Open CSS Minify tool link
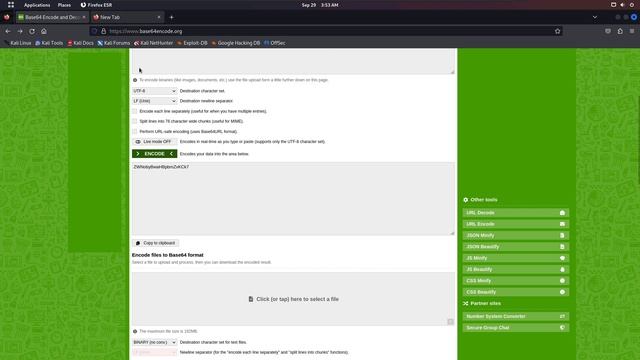Image resolution: width=640 pixels, height=360 pixels. [x=516, y=281]
